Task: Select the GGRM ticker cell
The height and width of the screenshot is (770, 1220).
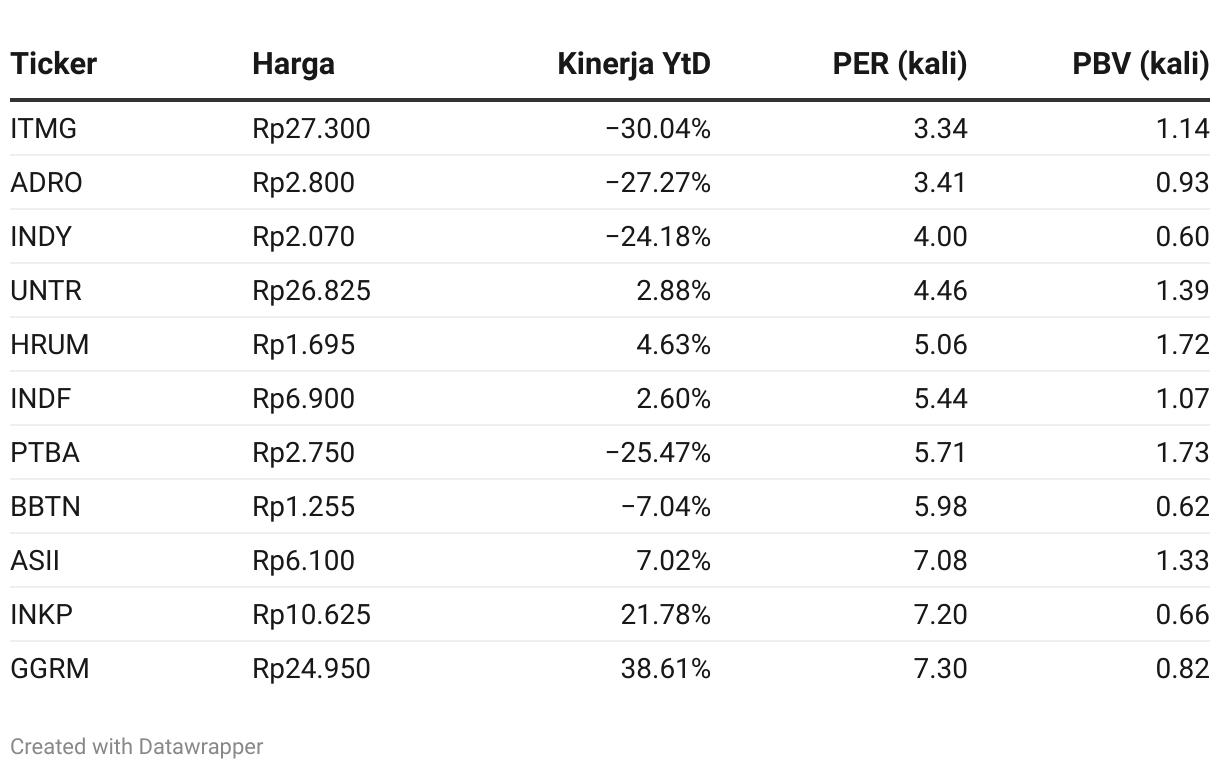Action: pyautogui.click(x=50, y=668)
